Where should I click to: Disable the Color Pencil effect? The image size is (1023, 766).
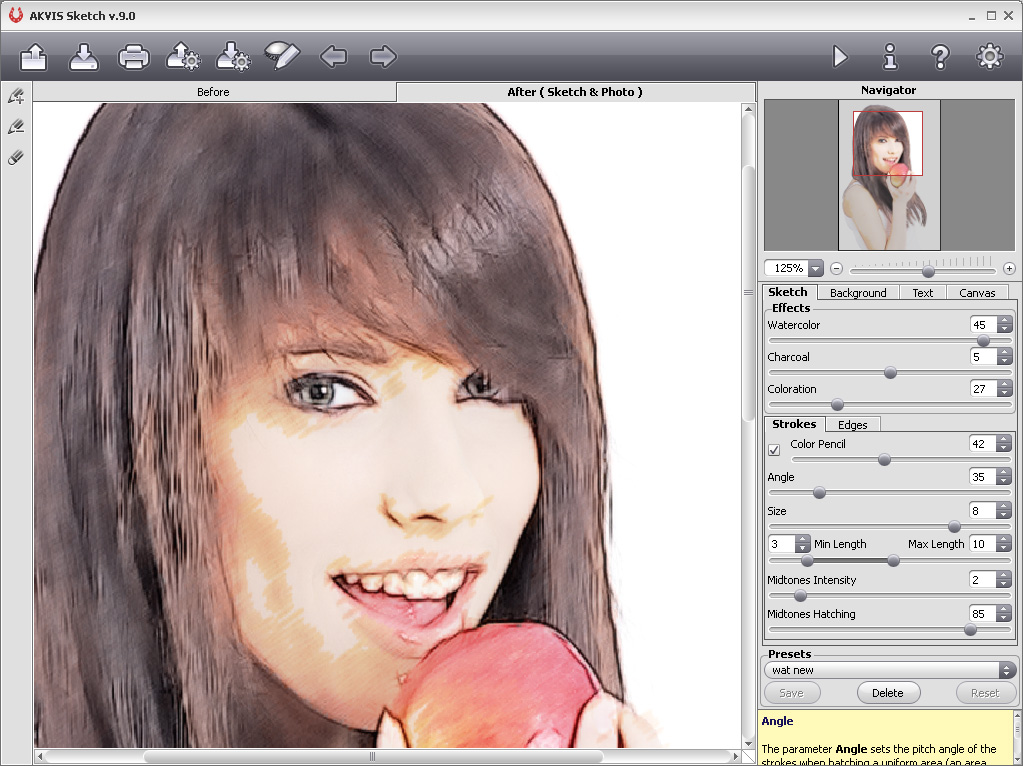point(773,450)
